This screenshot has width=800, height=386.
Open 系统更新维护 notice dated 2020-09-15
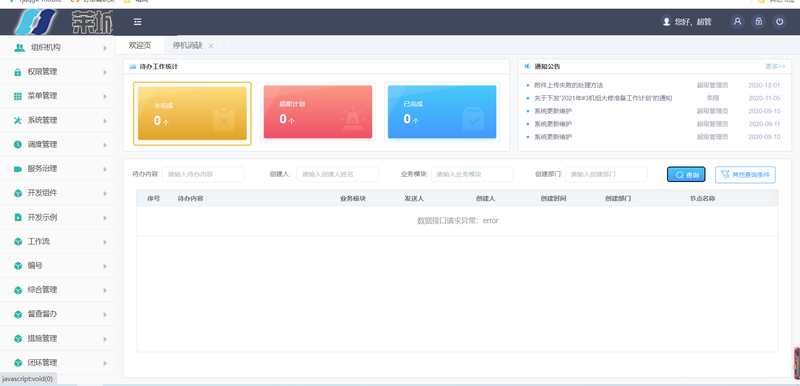coord(553,111)
